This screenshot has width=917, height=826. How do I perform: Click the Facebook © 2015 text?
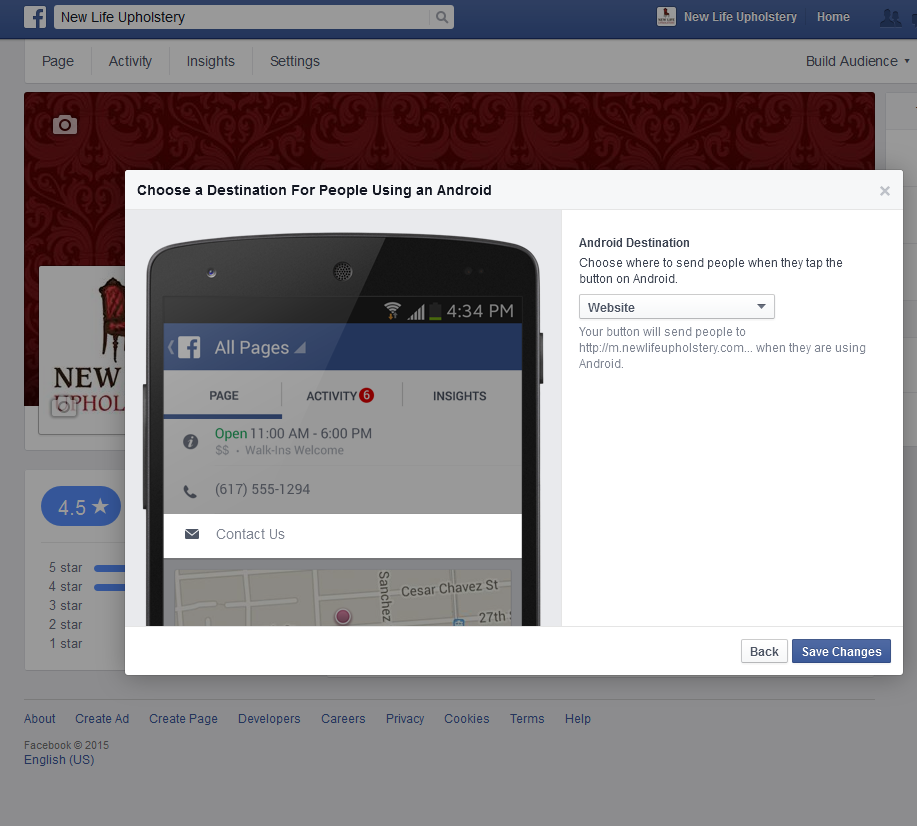click(66, 745)
